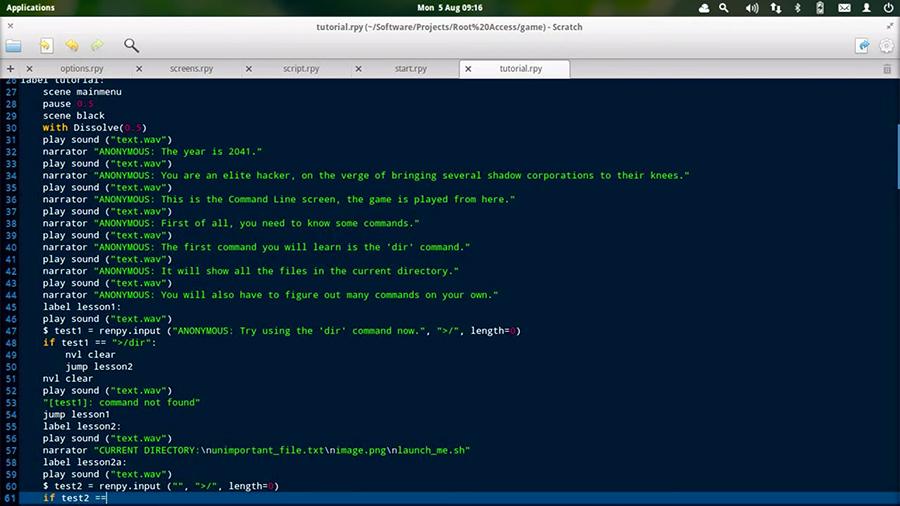
Task: Open the Find magnifier in the toolbar
Action: (131, 45)
